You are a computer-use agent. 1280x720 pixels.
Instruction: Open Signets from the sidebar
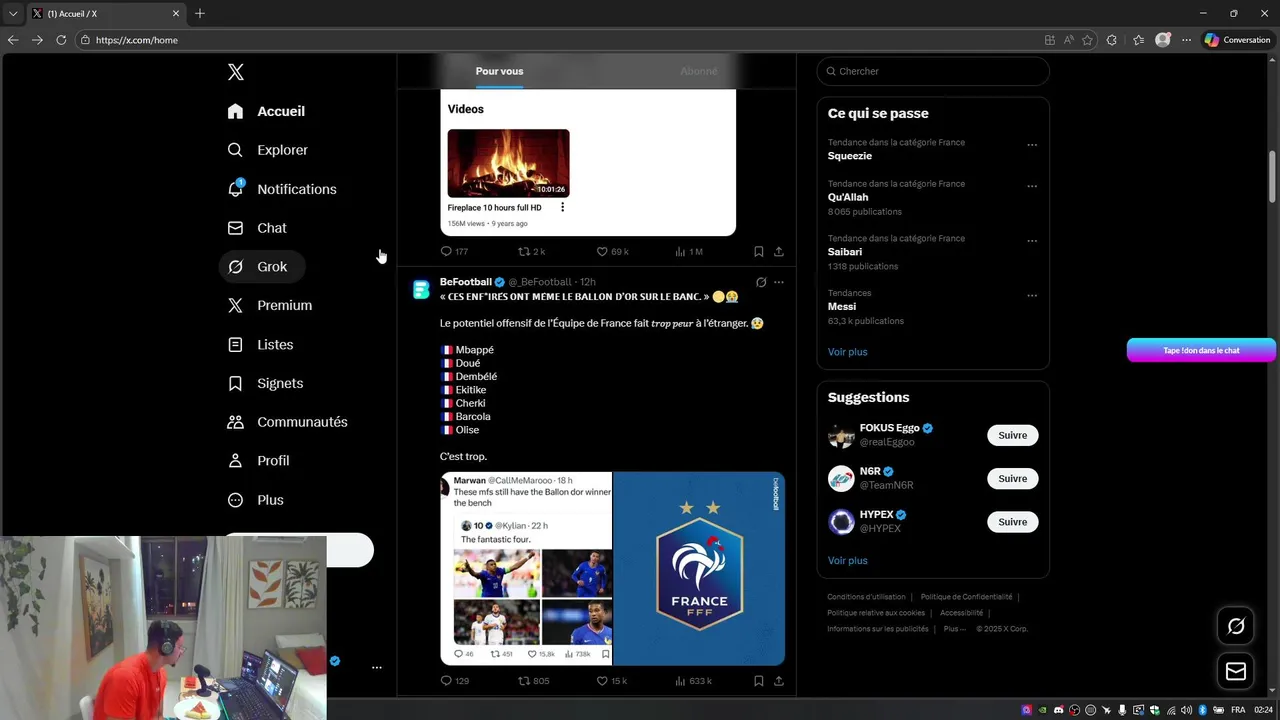pyautogui.click(x=265, y=383)
